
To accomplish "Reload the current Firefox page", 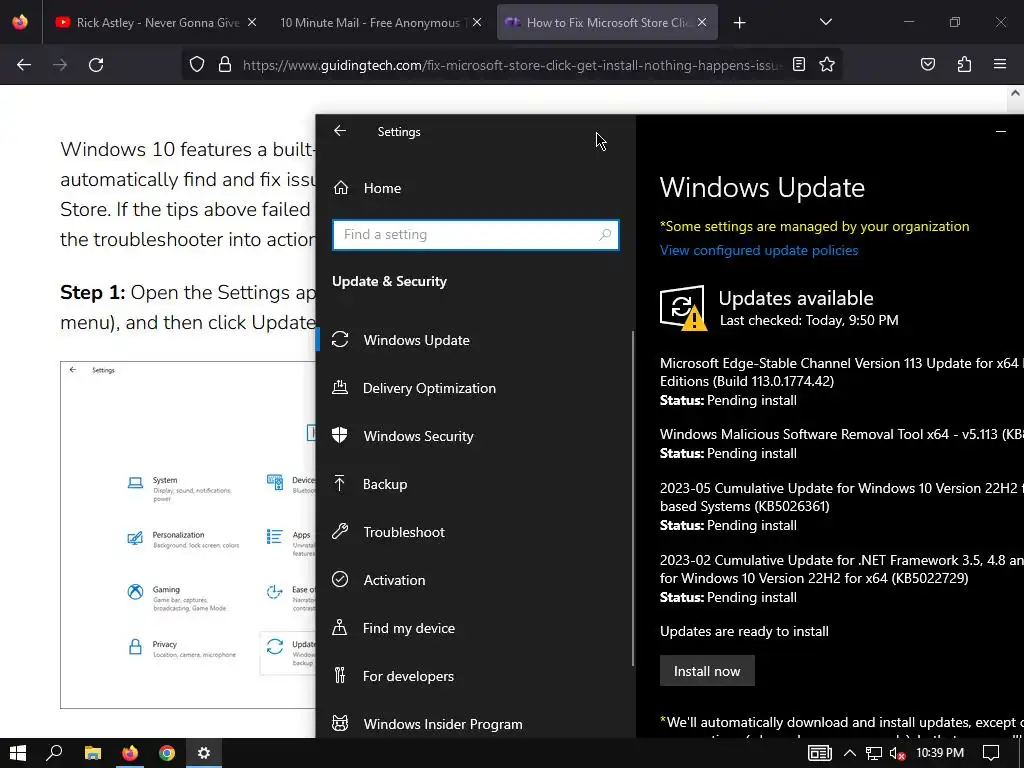I will point(96,65).
